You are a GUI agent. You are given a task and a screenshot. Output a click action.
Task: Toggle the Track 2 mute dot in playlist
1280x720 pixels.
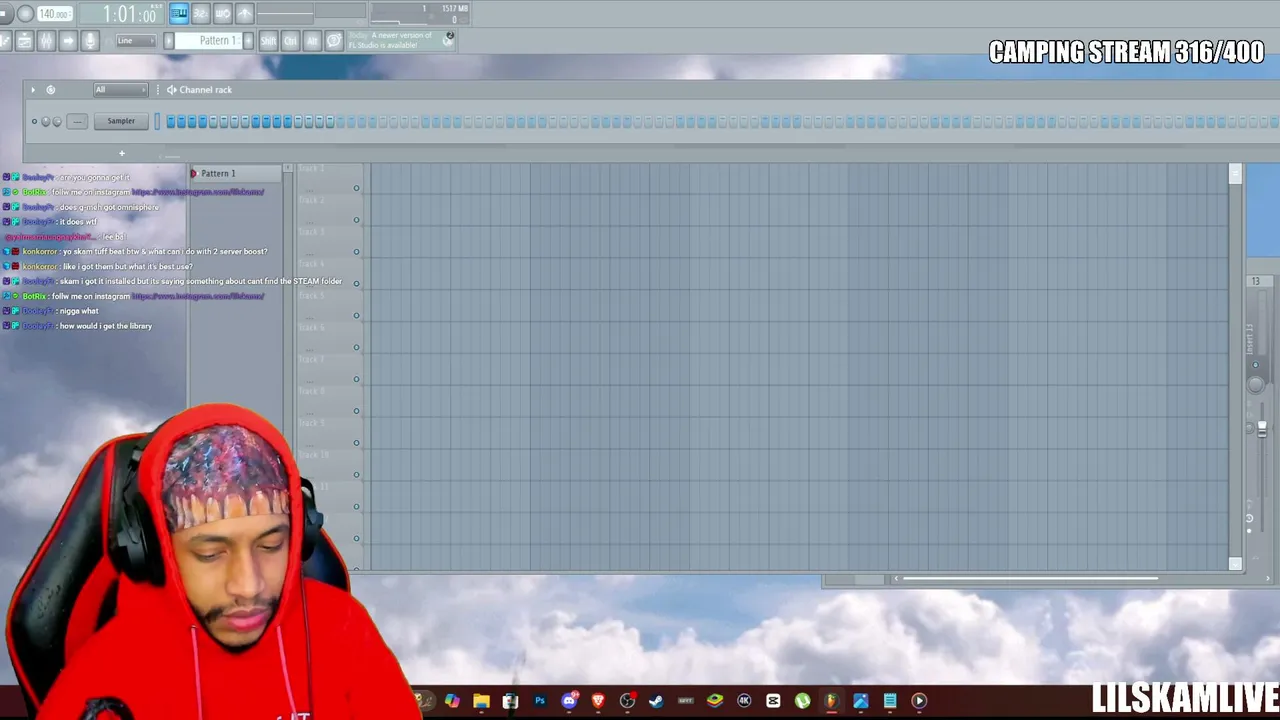pos(356,220)
